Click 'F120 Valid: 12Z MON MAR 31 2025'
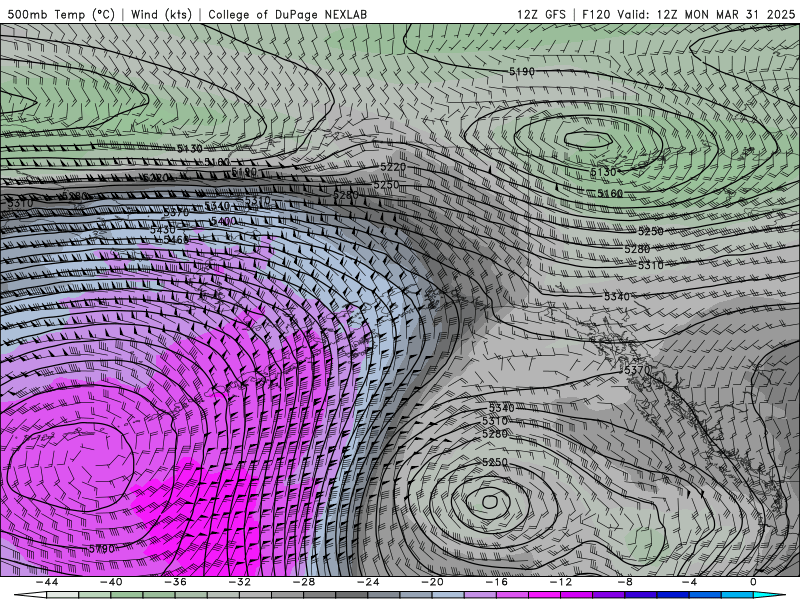Viewport: 800px width, 600px height. click(688, 14)
